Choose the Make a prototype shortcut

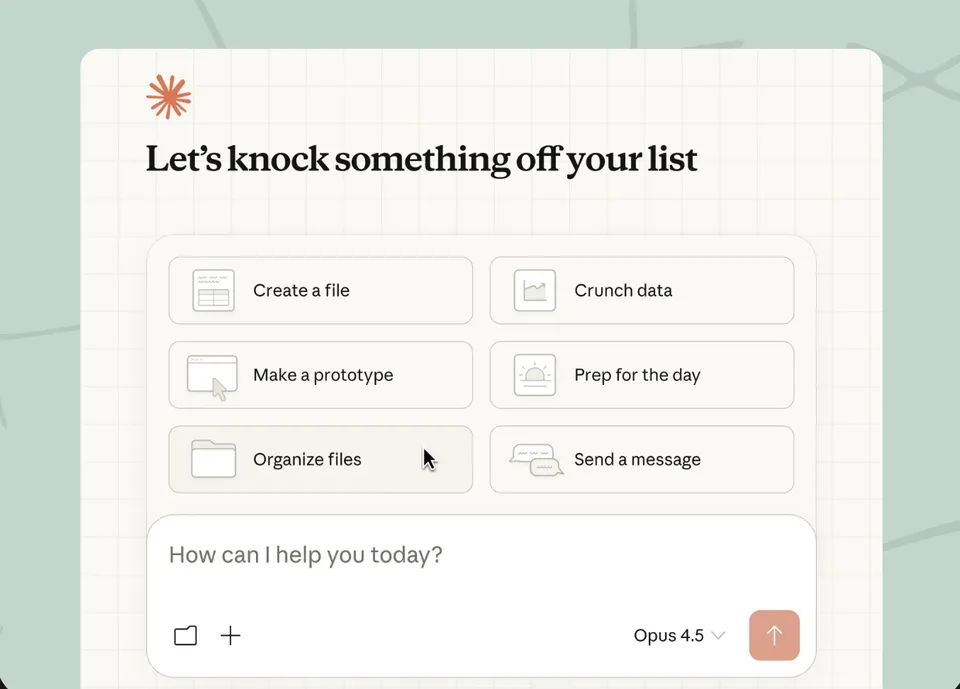click(320, 375)
